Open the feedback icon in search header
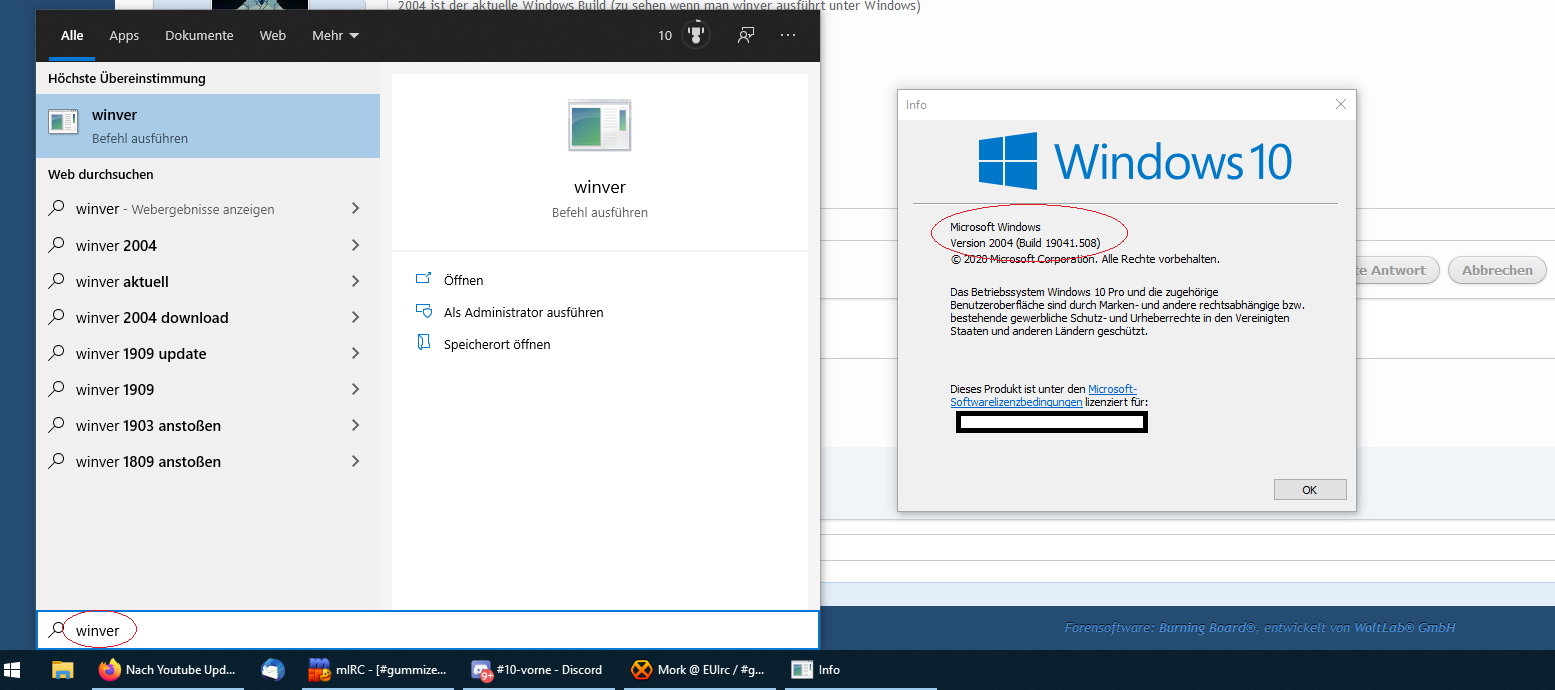The image size is (1555, 690). (x=746, y=35)
